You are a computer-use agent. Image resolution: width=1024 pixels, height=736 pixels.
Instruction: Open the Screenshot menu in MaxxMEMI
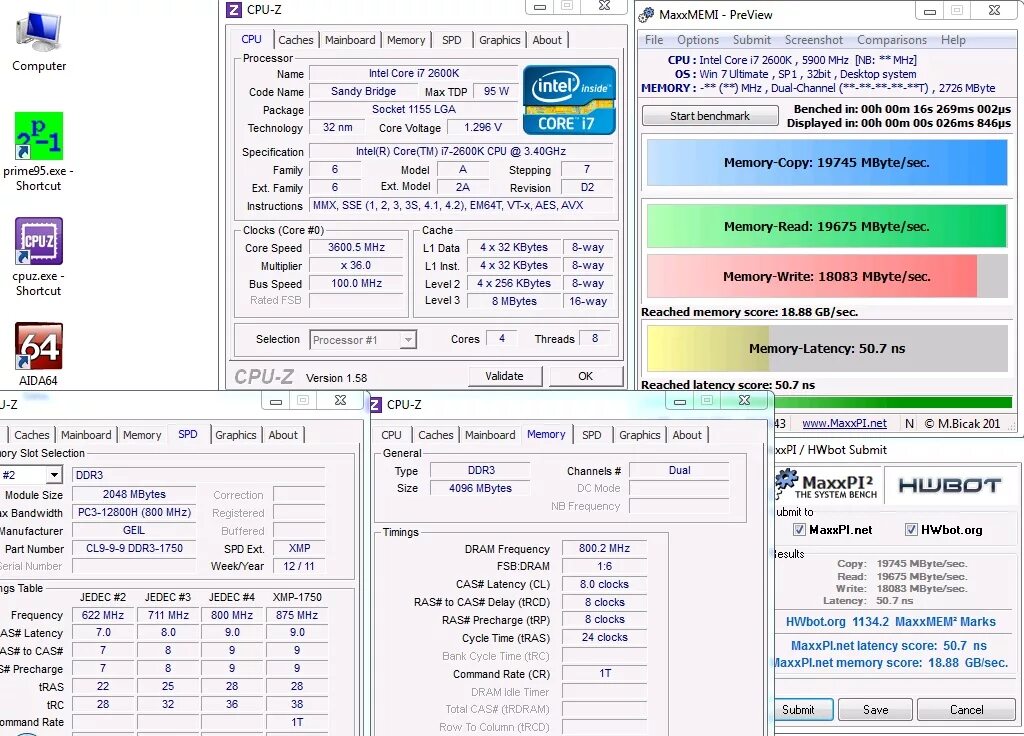813,40
